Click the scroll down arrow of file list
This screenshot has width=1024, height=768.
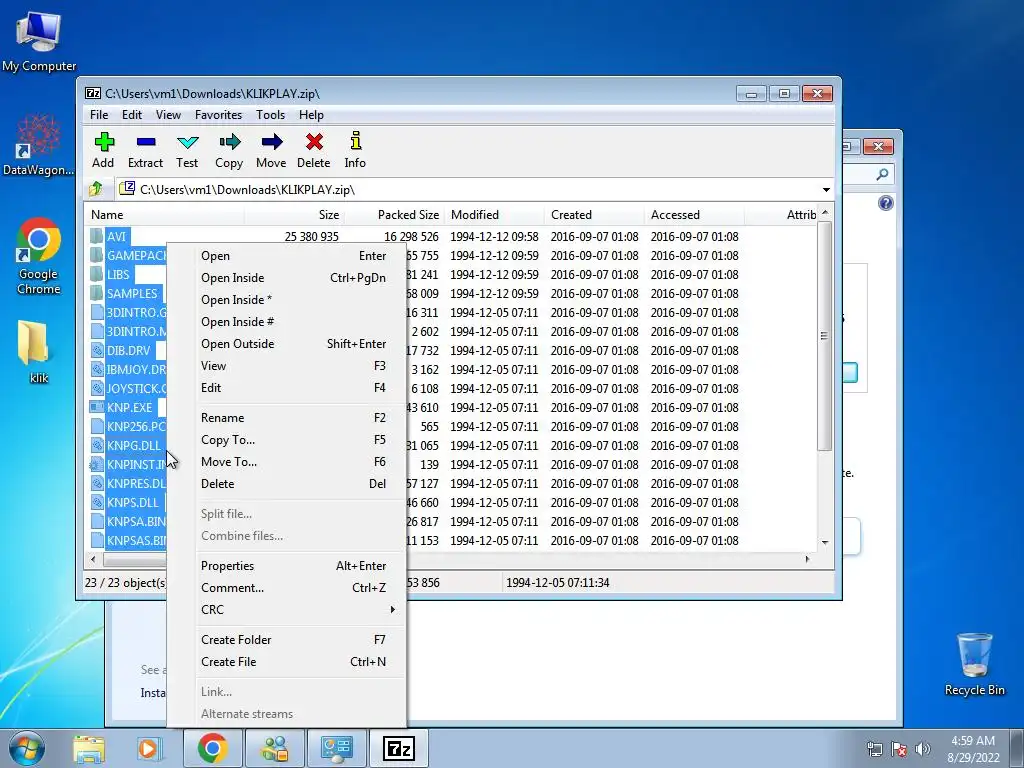click(825, 542)
